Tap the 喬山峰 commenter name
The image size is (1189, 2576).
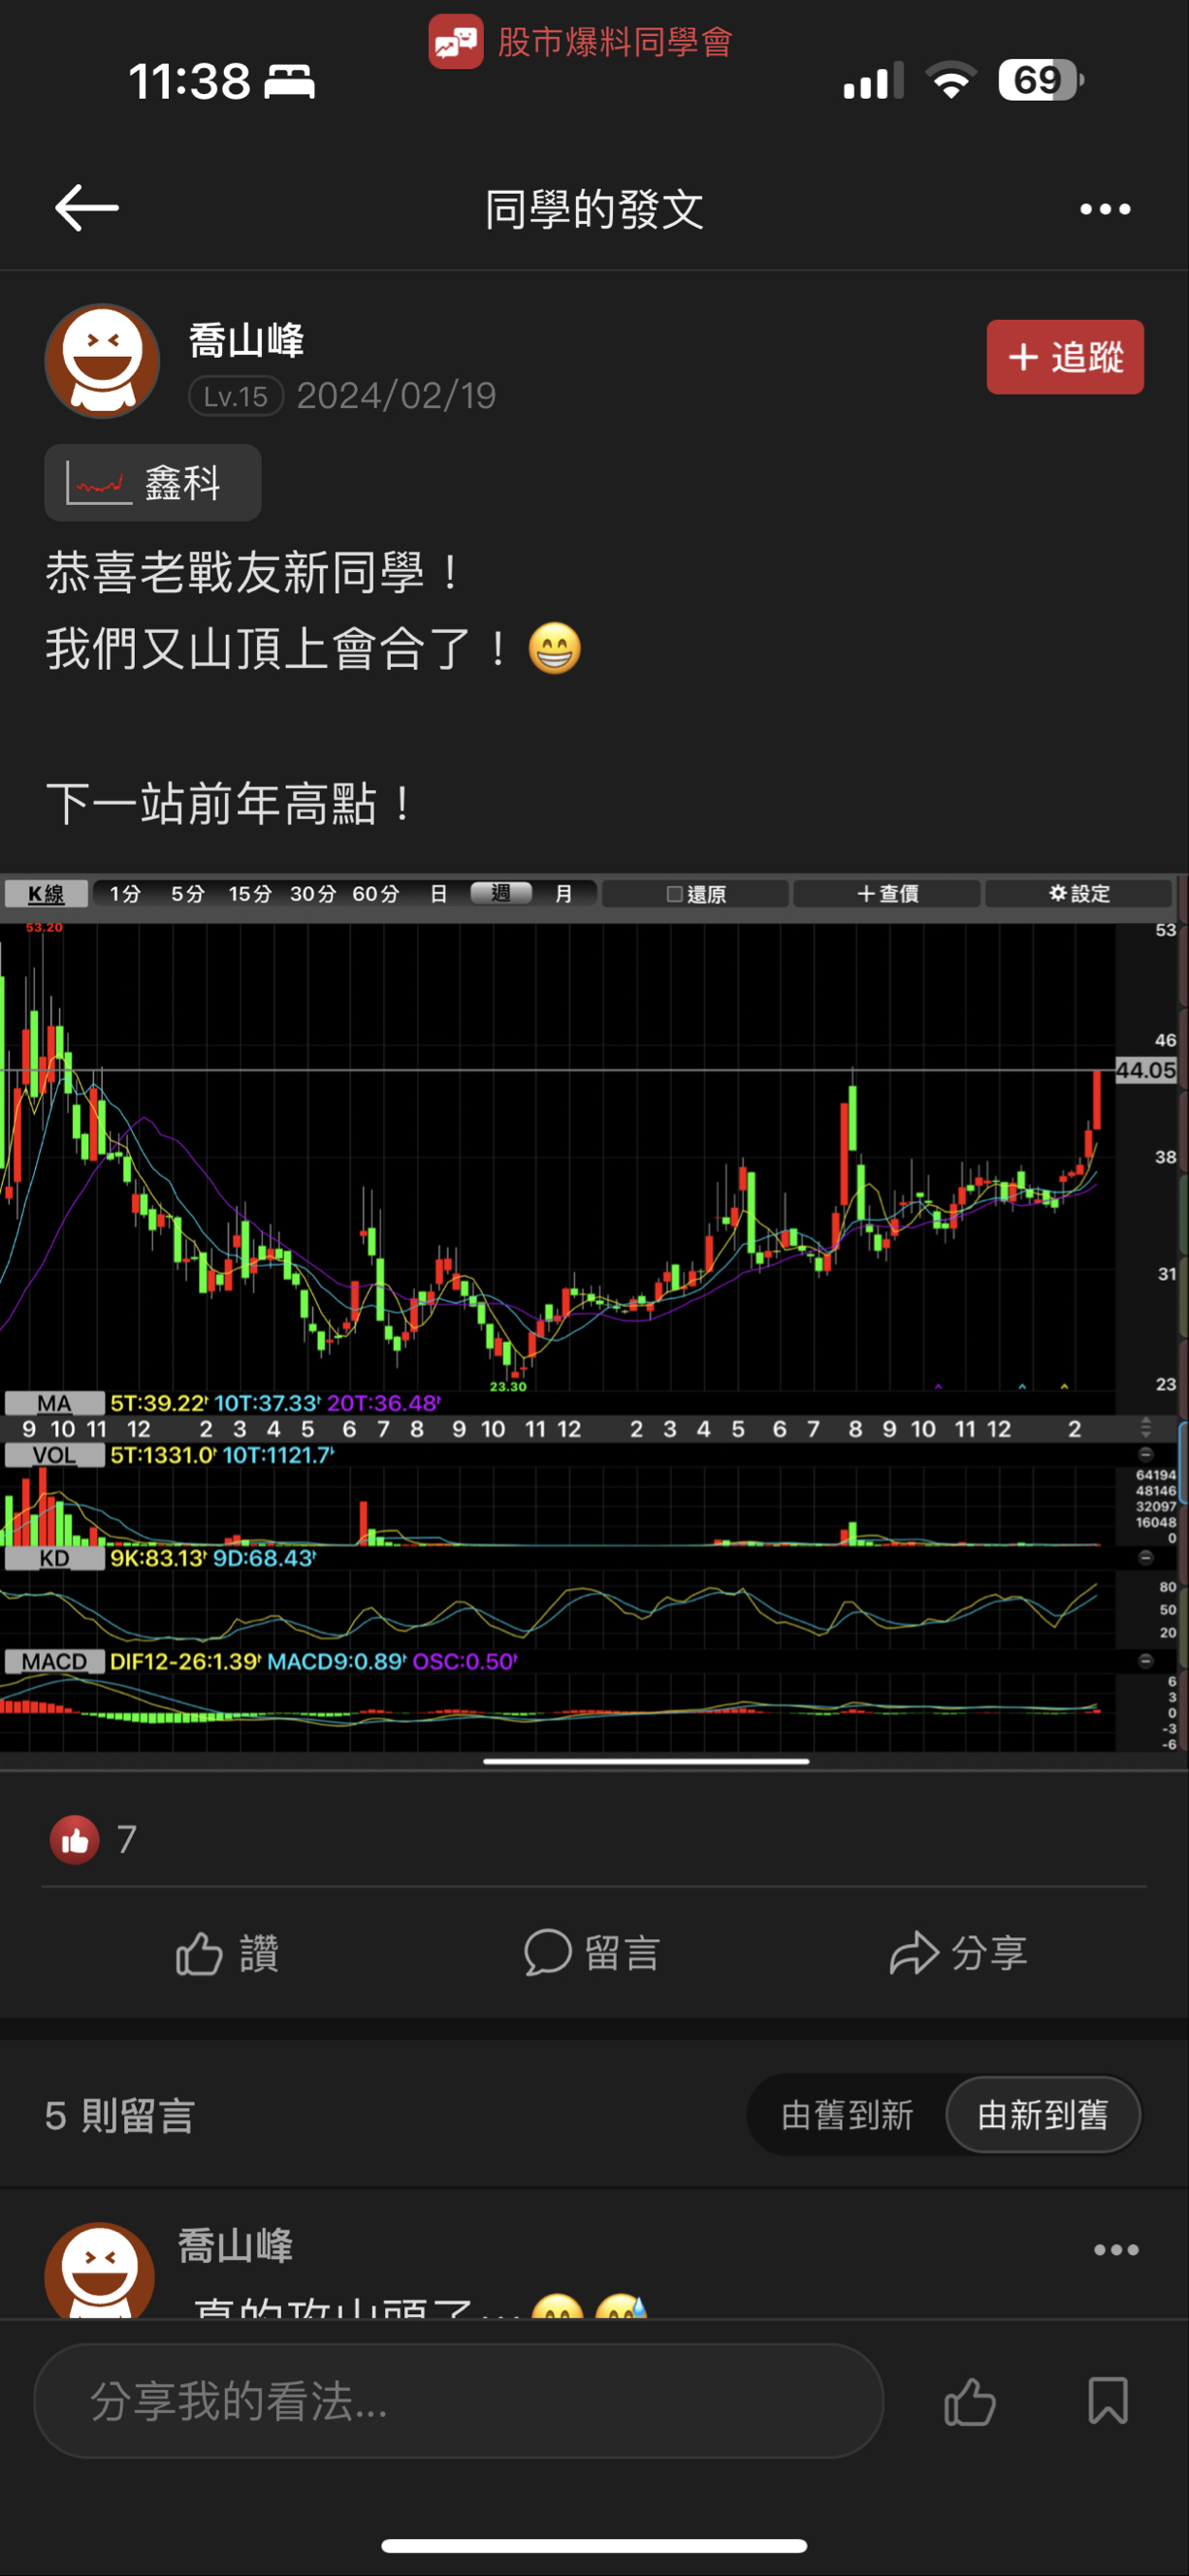235,2246
